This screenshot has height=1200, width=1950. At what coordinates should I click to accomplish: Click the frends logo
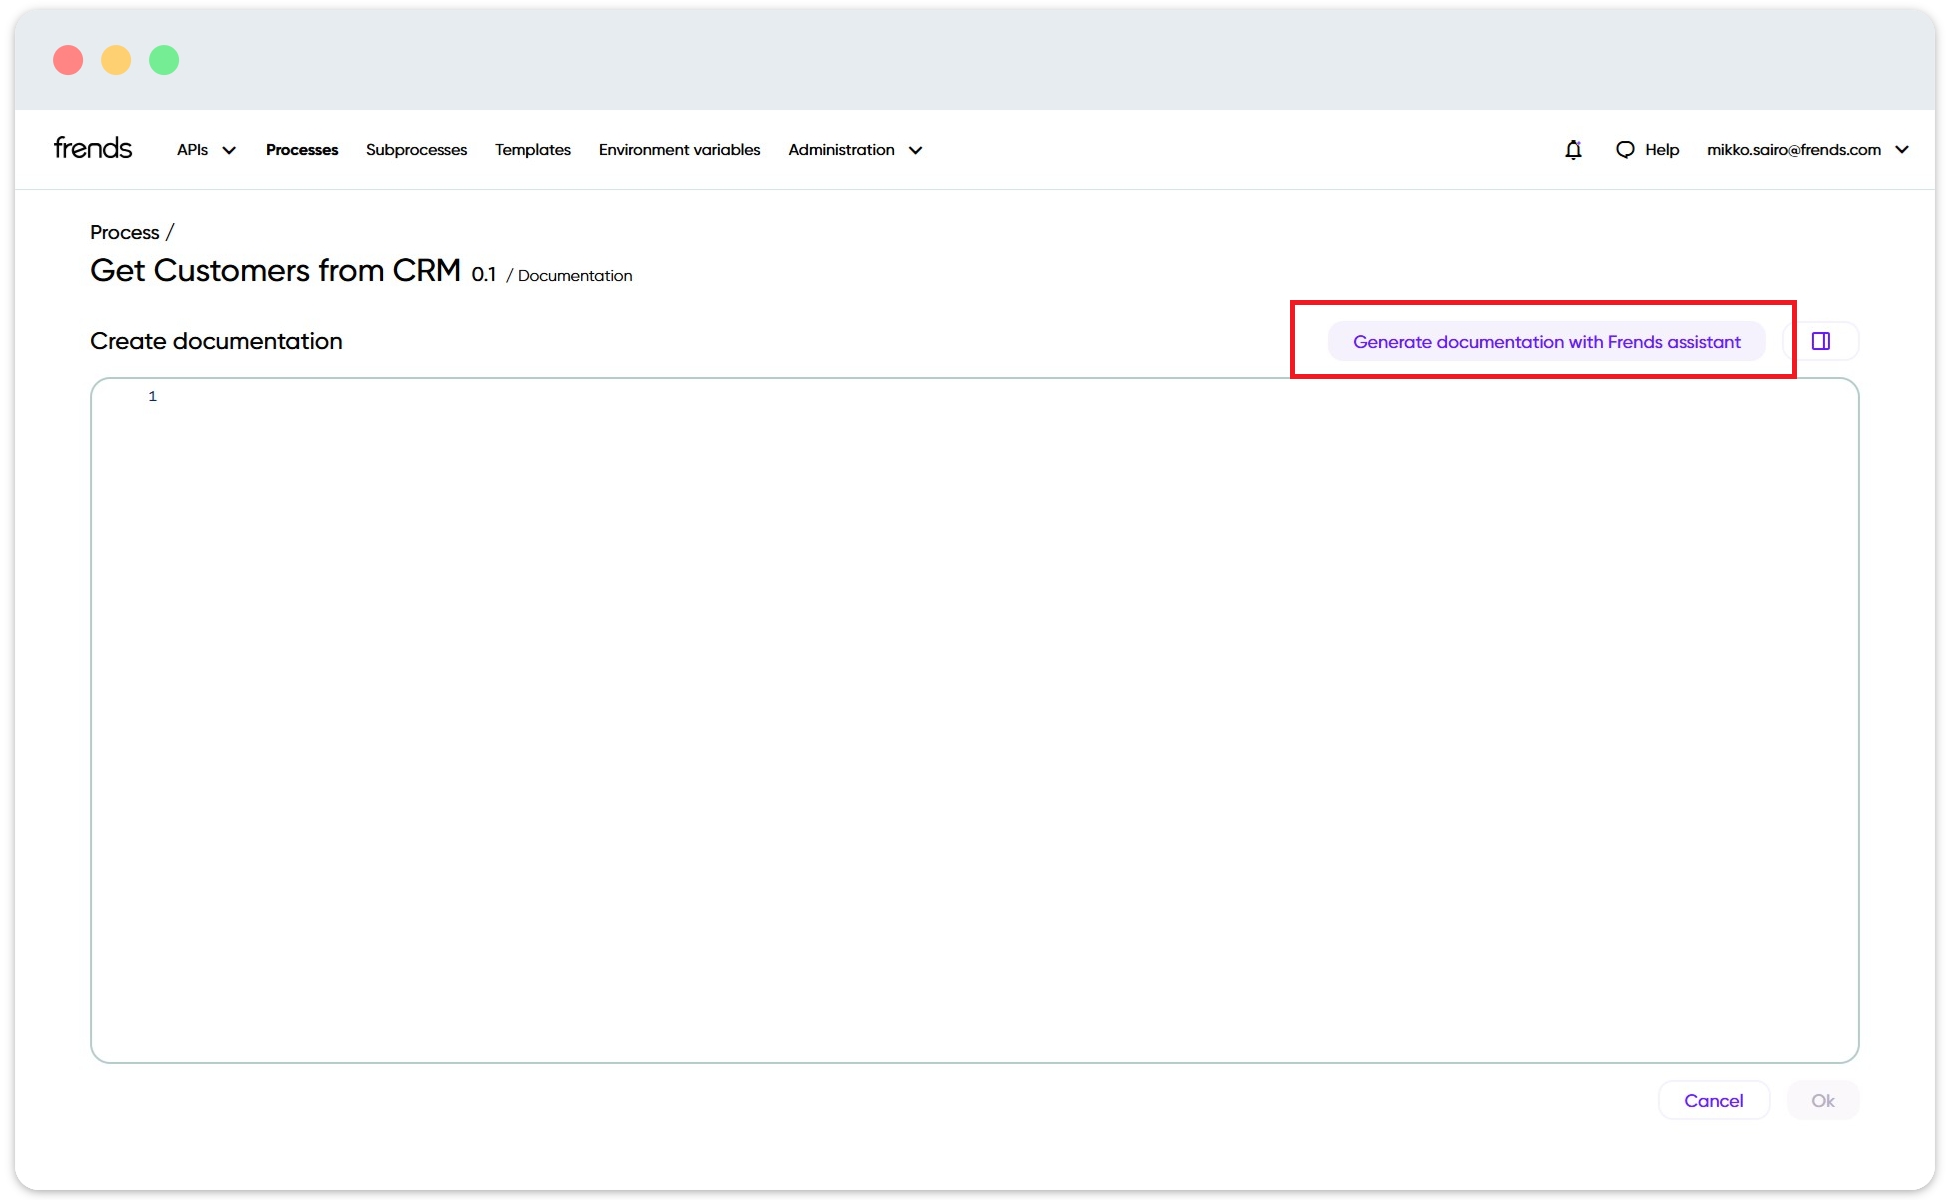pyautogui.click(x=92, y=147)
